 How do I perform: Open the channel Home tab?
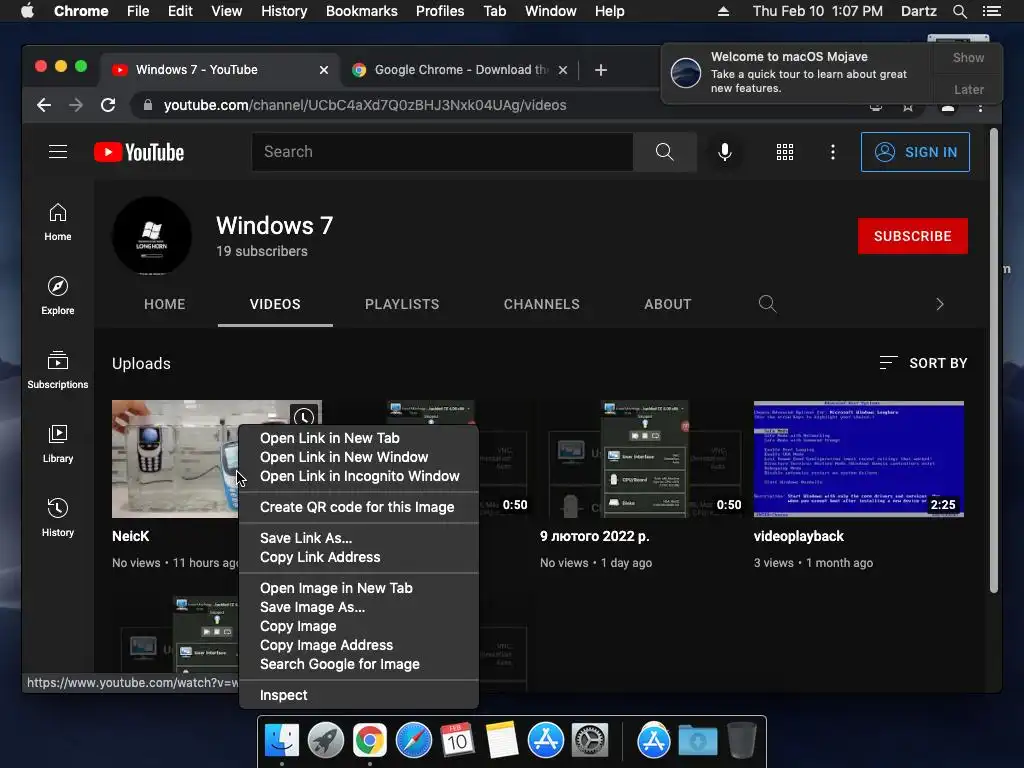coord(165,304)
